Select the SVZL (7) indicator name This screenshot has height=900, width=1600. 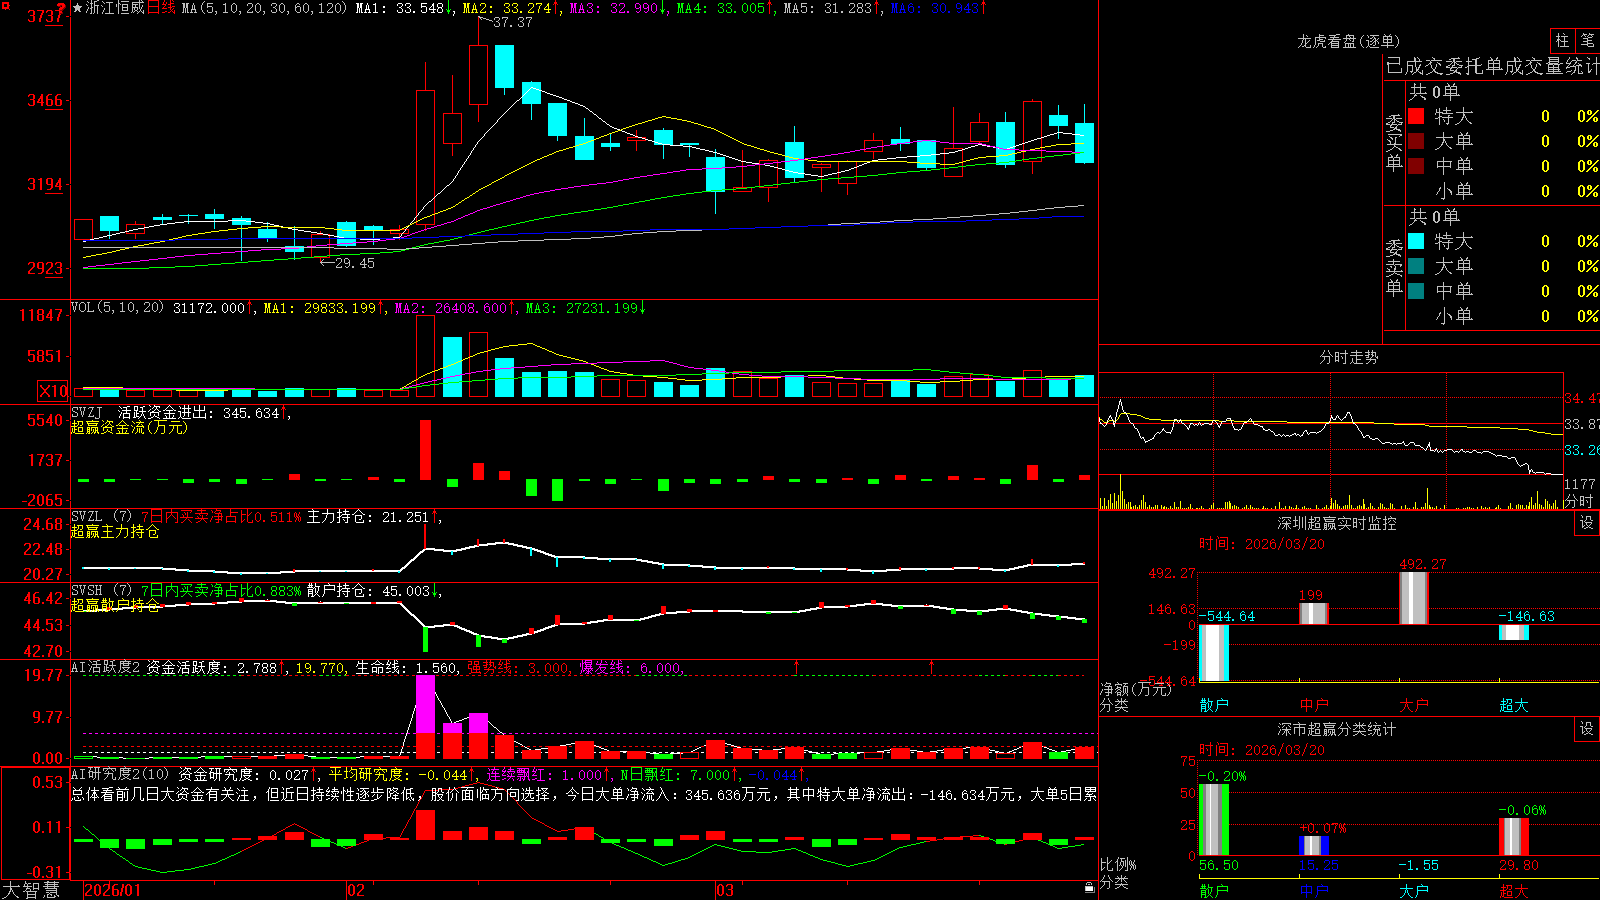101,517
